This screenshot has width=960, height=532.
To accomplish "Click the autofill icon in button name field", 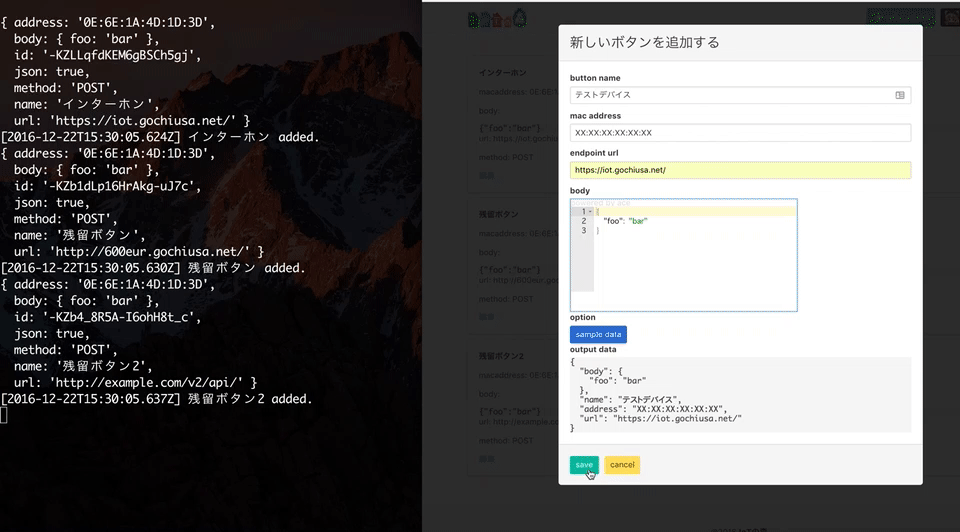I will pos(900,95).
